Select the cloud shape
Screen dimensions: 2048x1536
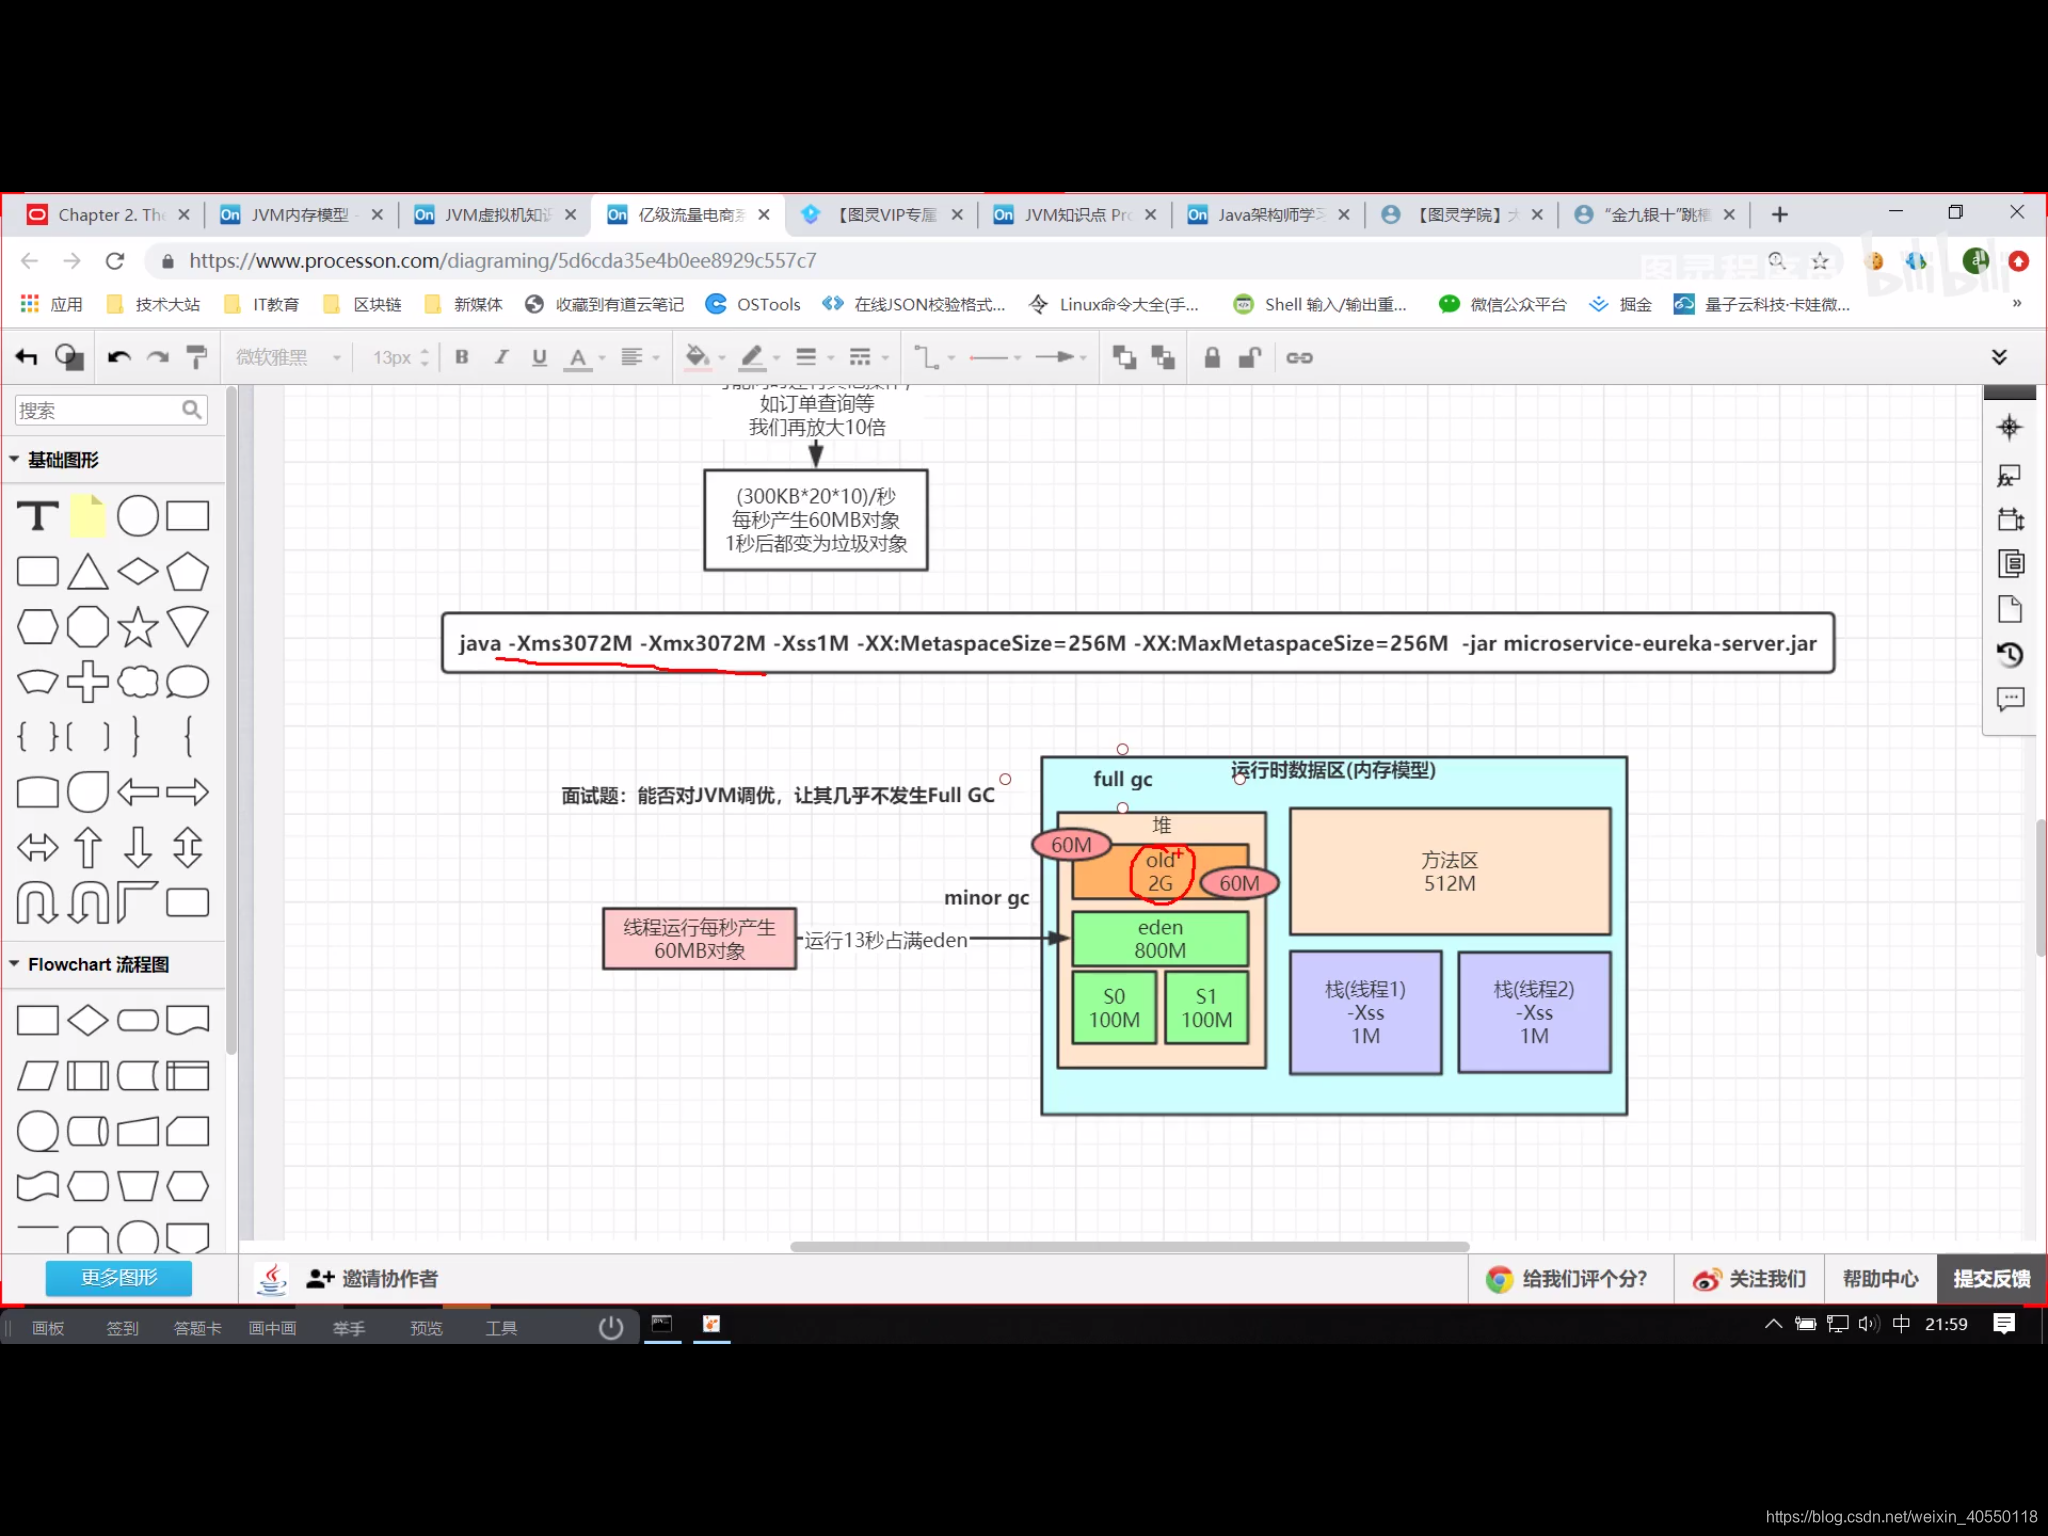(x=138, y=682)
